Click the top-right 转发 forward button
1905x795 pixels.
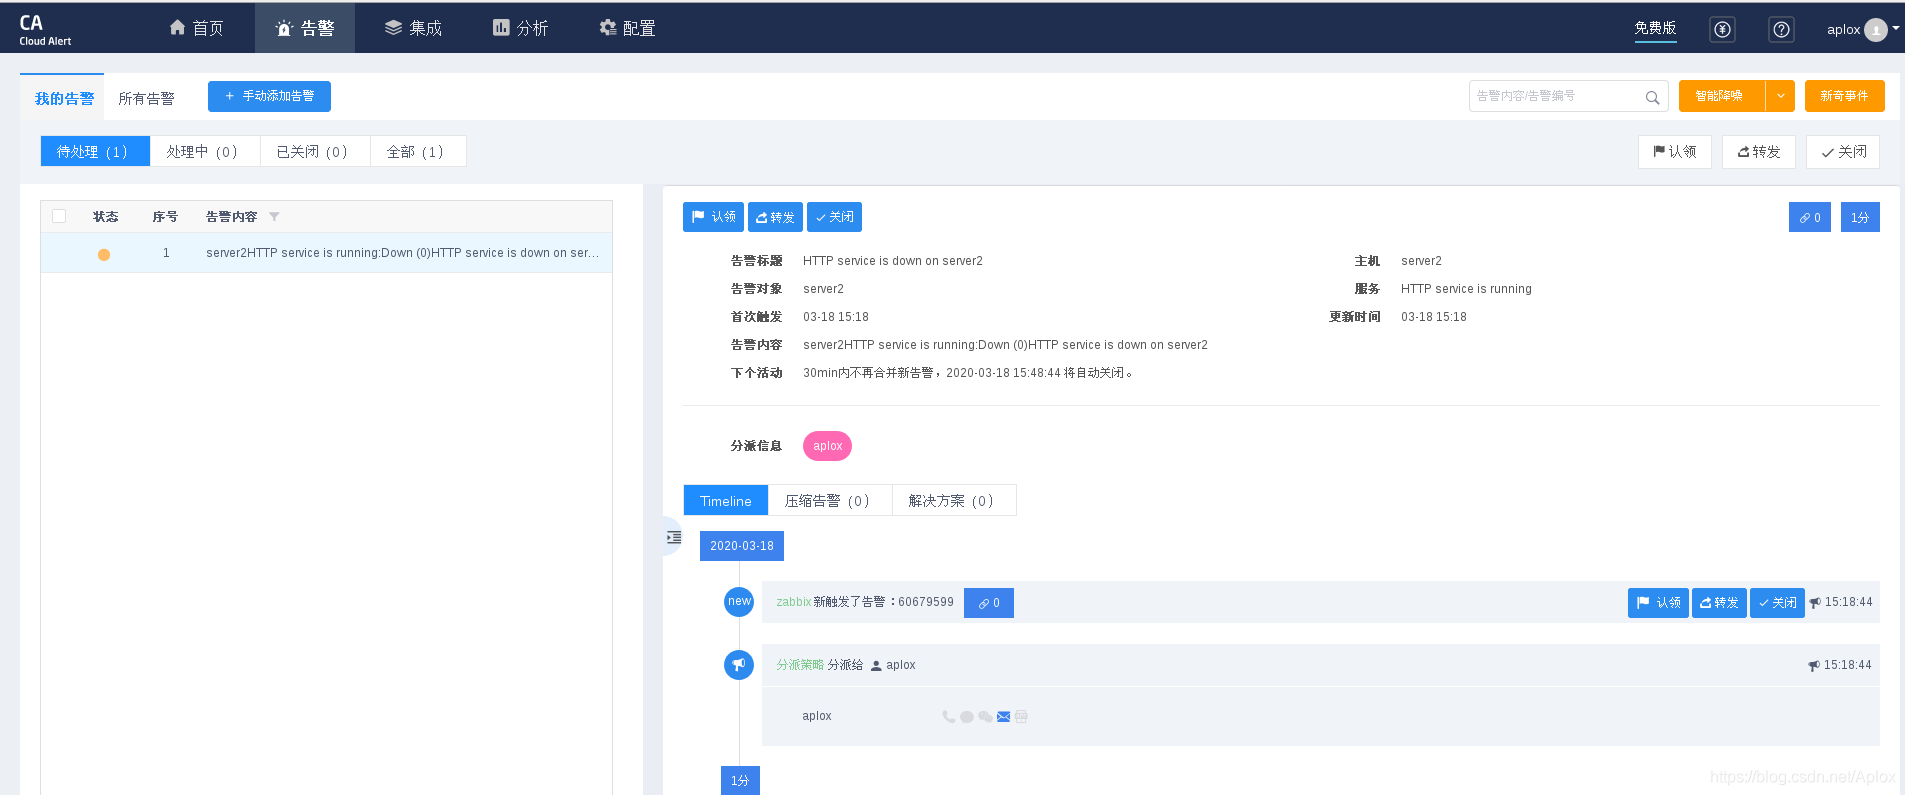[x=1758, y=152]
